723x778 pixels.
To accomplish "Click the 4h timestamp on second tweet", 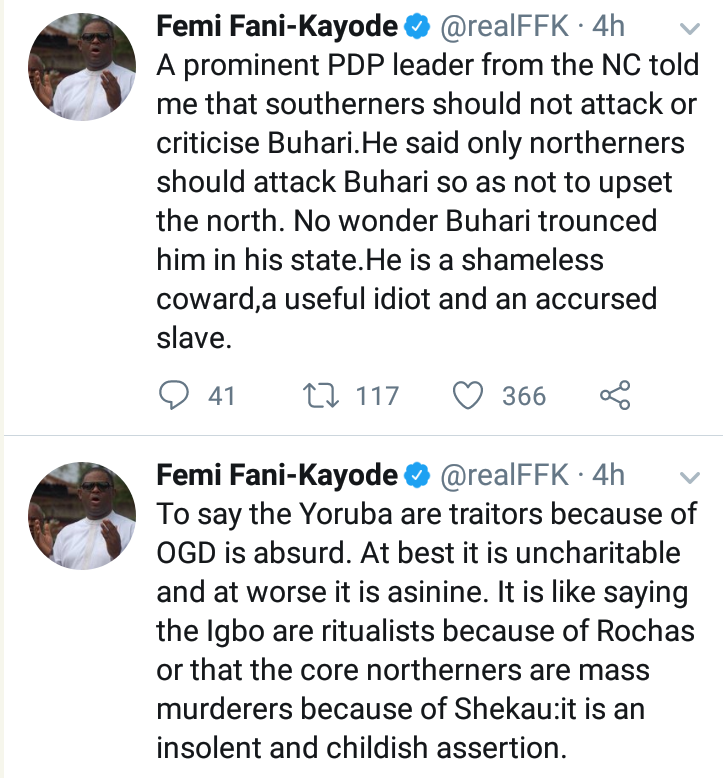I will click(x=609, y=474).
